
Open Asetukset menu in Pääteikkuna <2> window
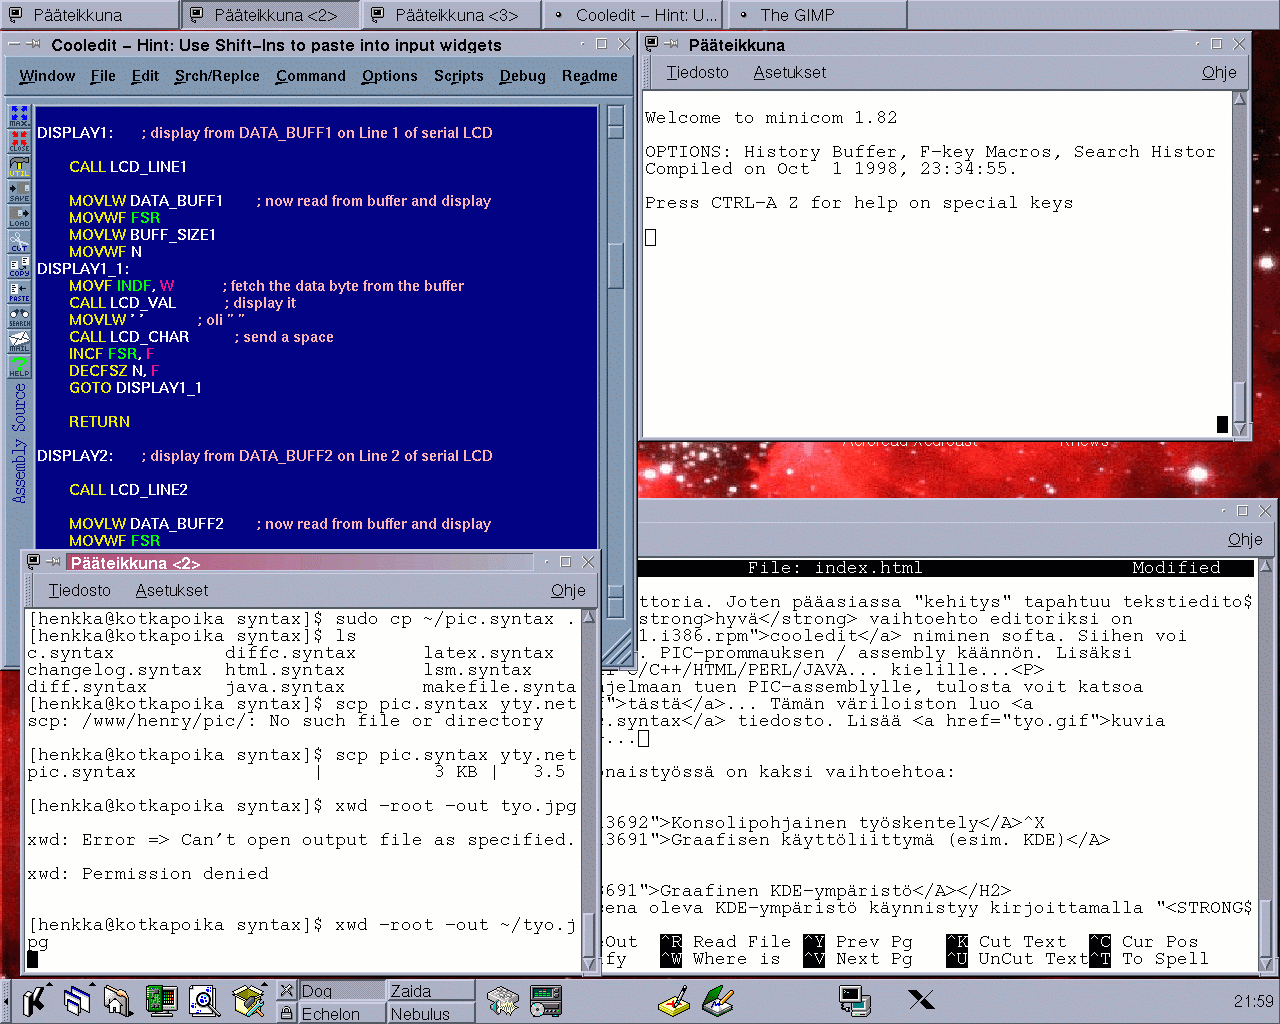tap(172, 591)
